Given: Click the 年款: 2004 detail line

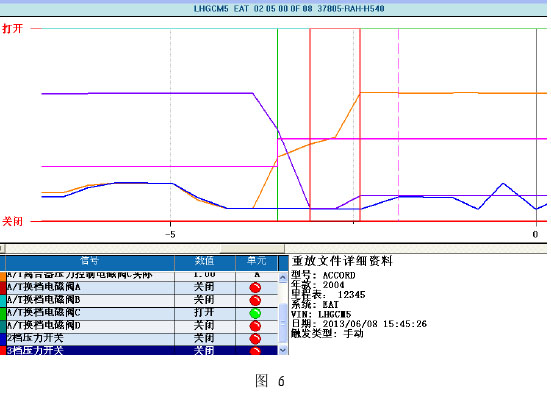Looking at the screenshot, I should tap(318, 285).
